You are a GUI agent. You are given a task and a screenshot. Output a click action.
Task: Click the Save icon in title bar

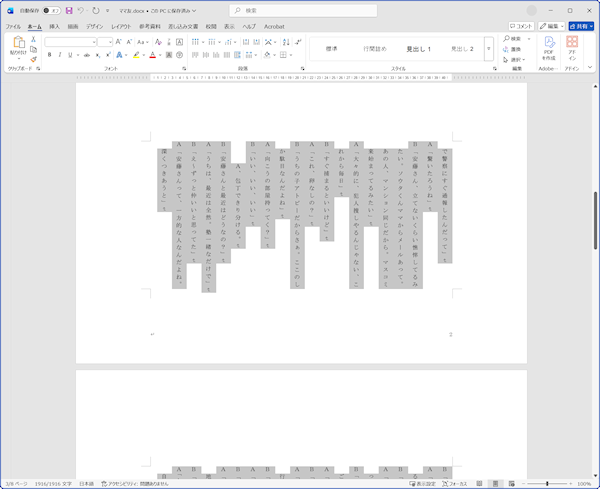click(68, 10)
